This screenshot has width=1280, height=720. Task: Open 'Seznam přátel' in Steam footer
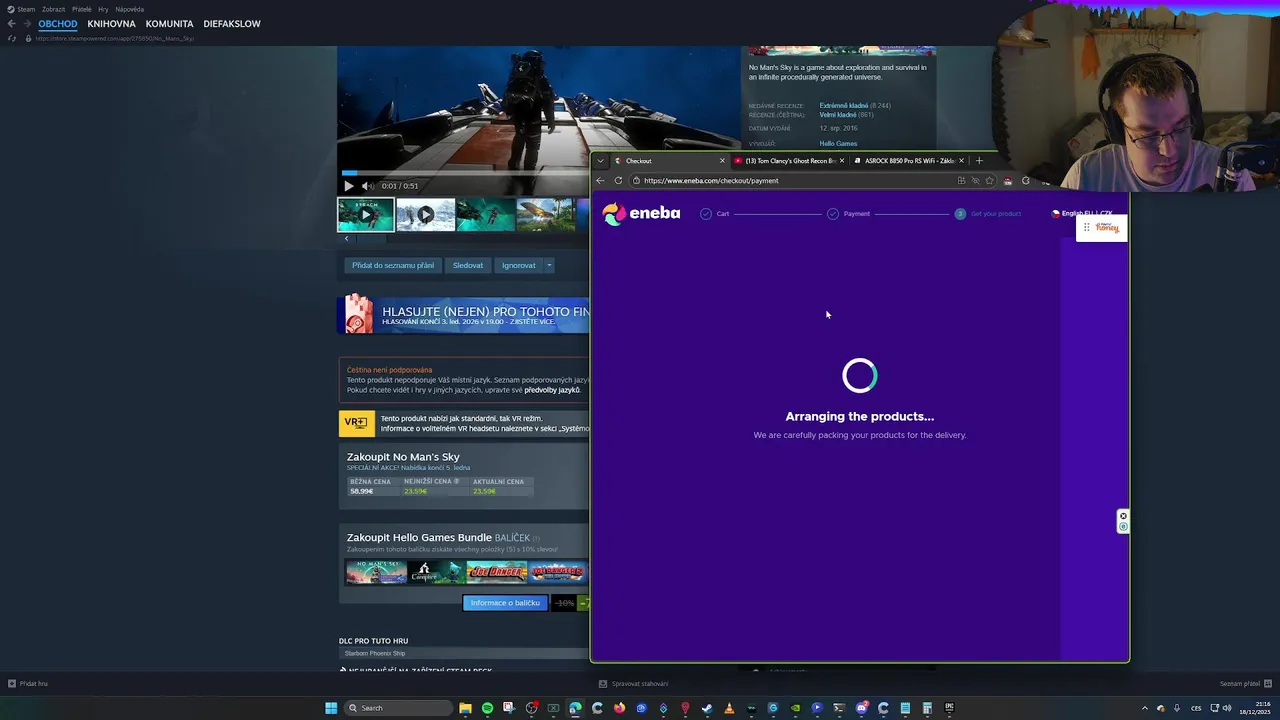[1245, 684]
